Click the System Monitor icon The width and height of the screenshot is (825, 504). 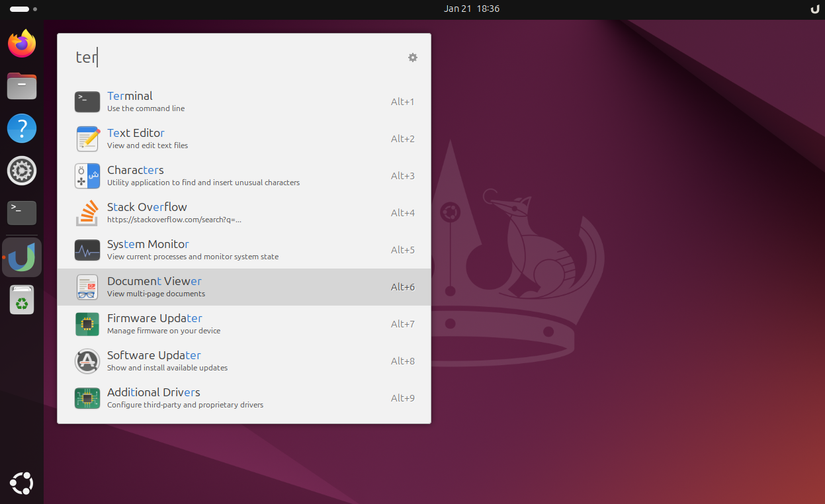click(87, 250)
